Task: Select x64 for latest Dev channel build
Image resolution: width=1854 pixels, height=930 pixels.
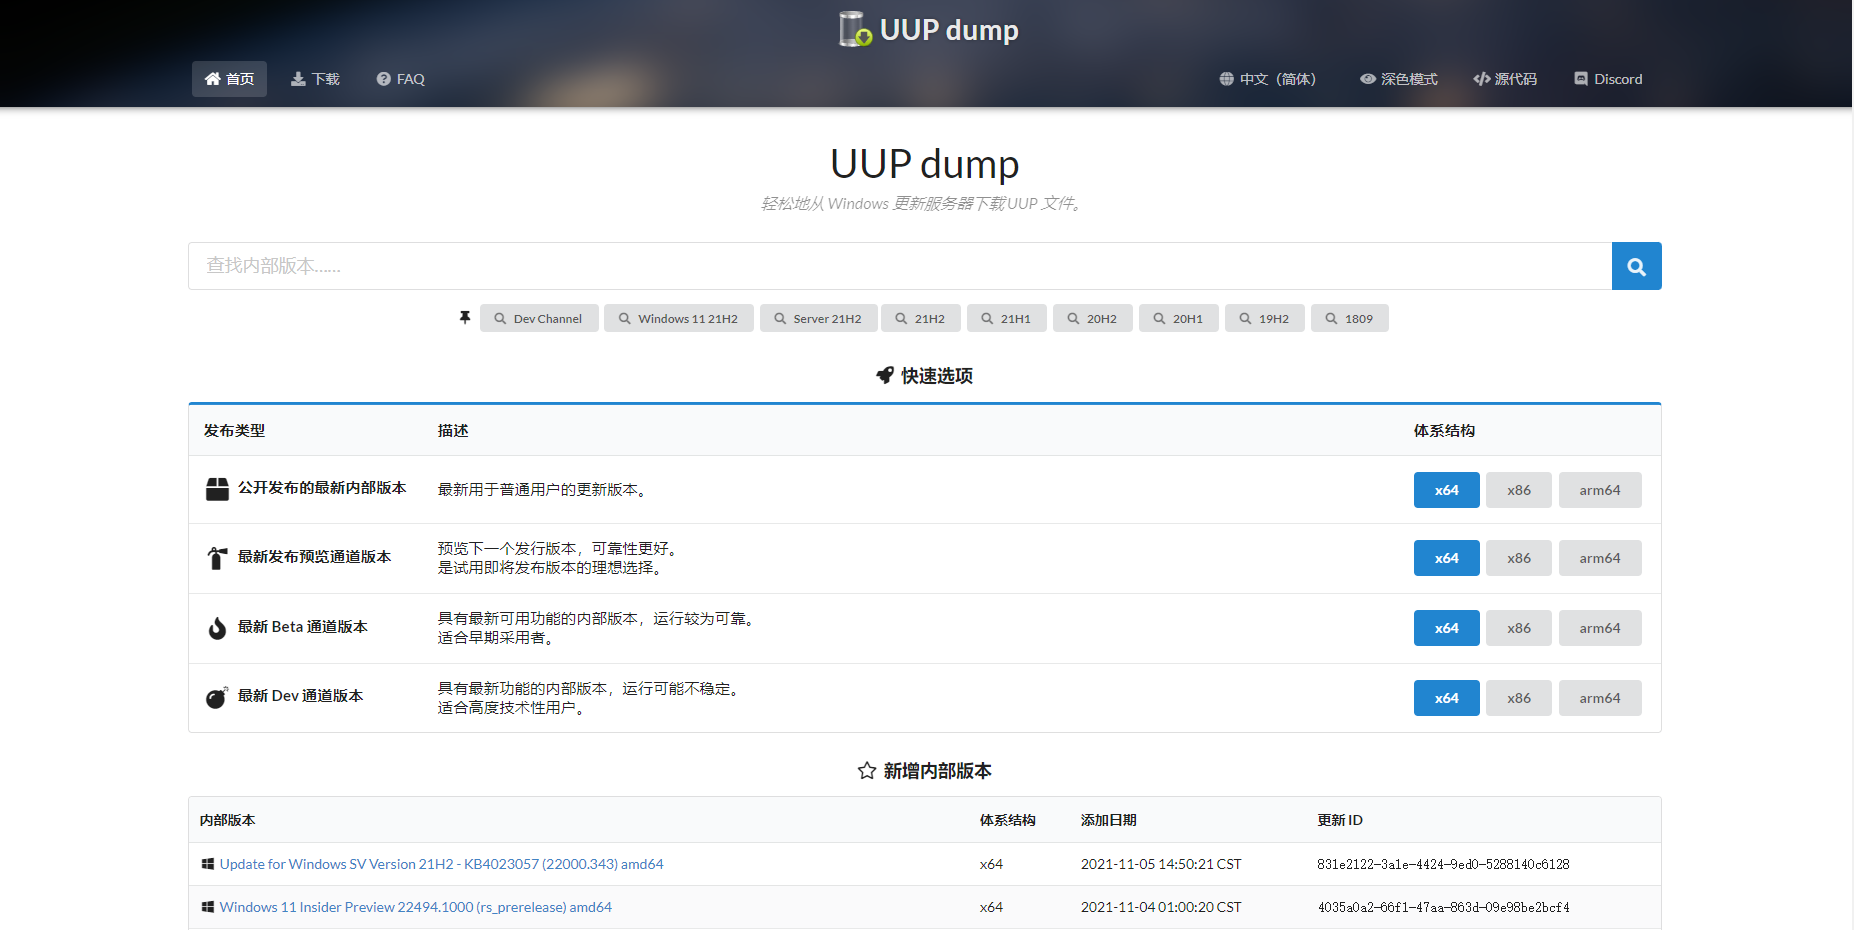Action: coord(1446,698)
